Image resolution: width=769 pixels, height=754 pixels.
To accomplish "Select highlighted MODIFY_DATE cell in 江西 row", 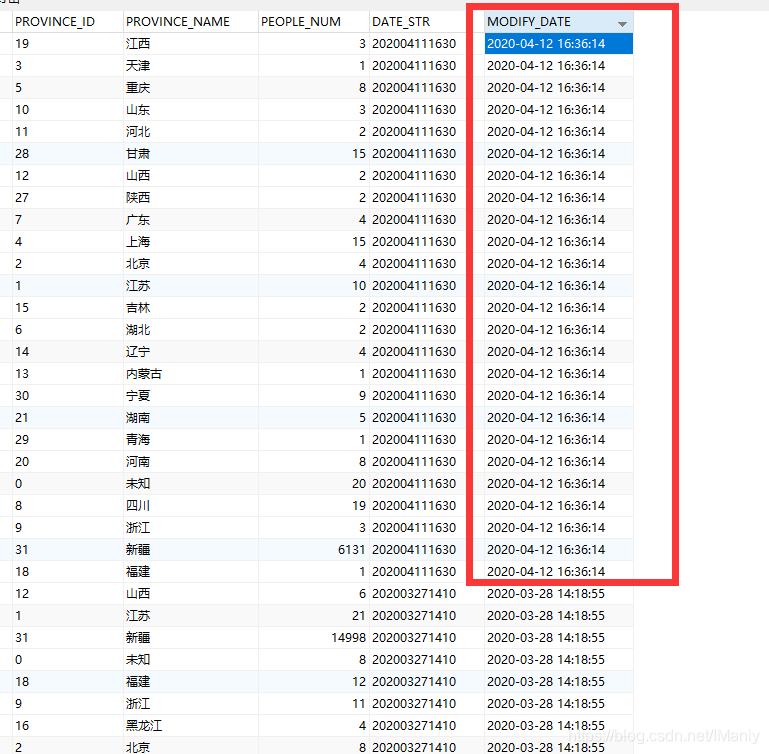I will (559, 44).
